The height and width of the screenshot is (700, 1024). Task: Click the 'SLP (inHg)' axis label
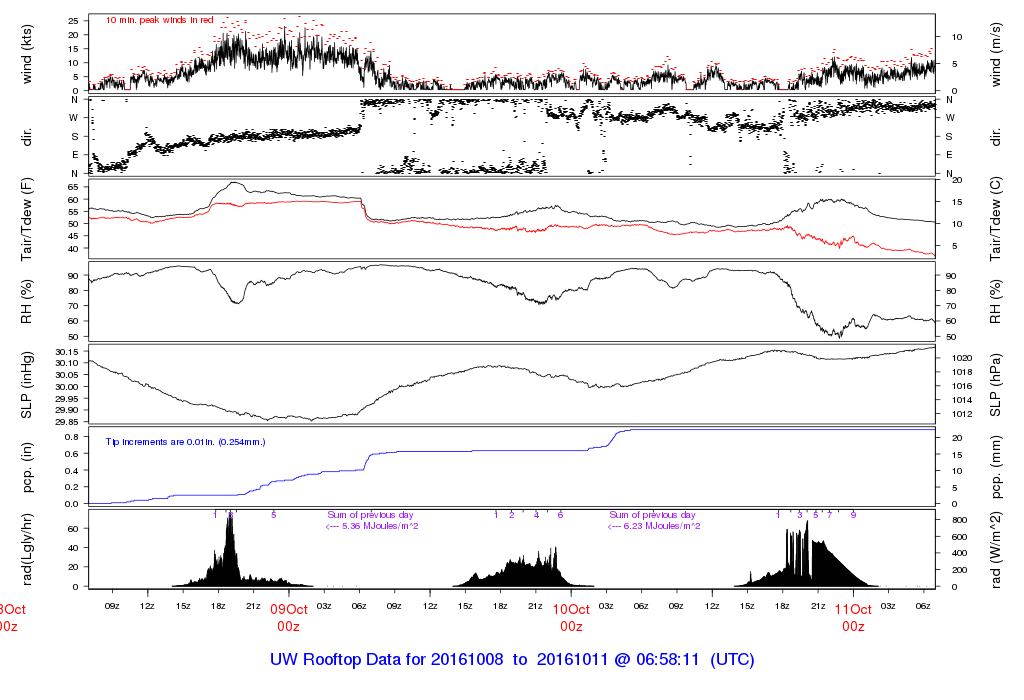(x=27, y=385)
